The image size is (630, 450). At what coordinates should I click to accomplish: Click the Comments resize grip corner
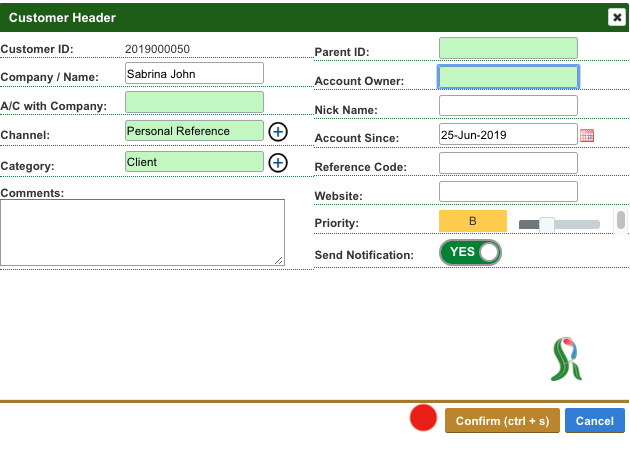click(279, 261)
